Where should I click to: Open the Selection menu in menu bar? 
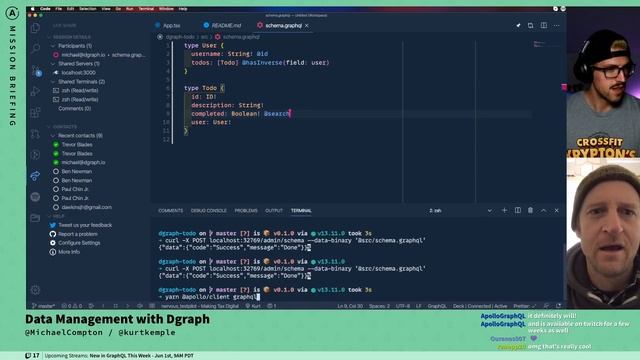coord(88,9)
